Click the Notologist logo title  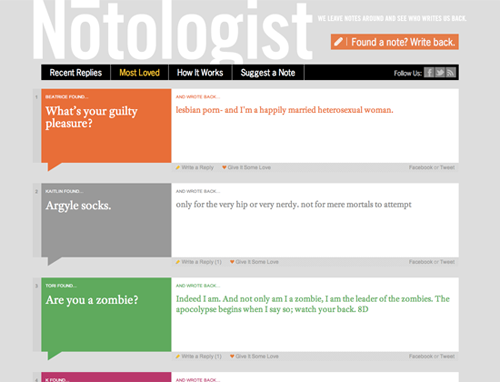[x=173, y=31]
